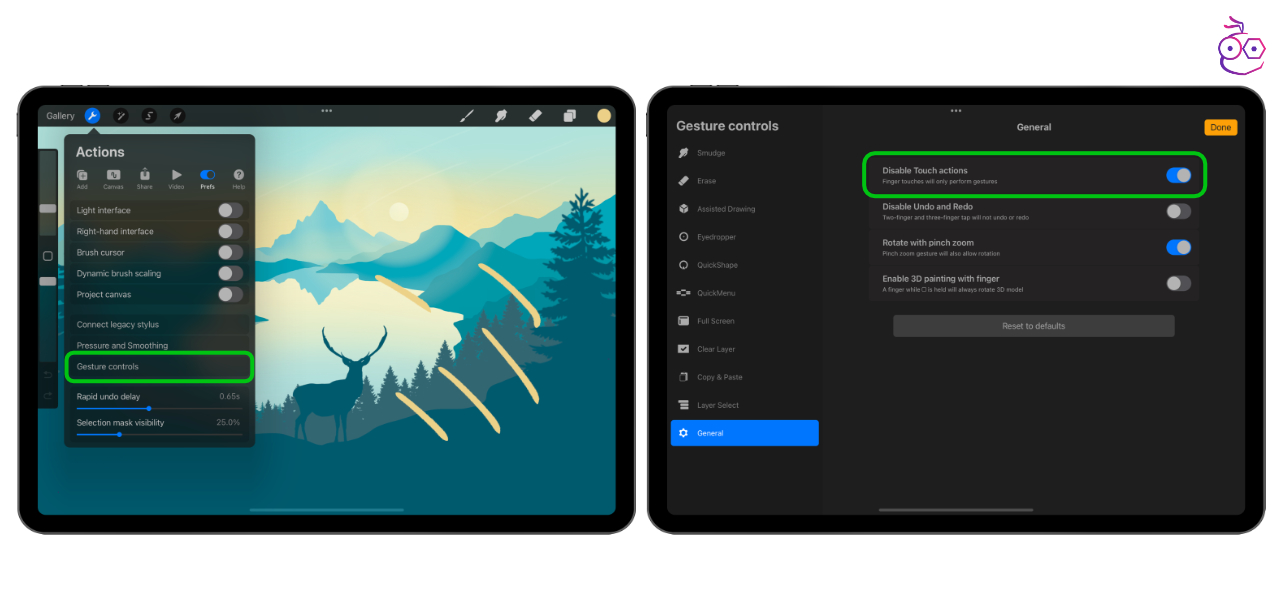Click Reset to defaults button
Viewport: 1280px width, 591px height.
point(1033,326)
